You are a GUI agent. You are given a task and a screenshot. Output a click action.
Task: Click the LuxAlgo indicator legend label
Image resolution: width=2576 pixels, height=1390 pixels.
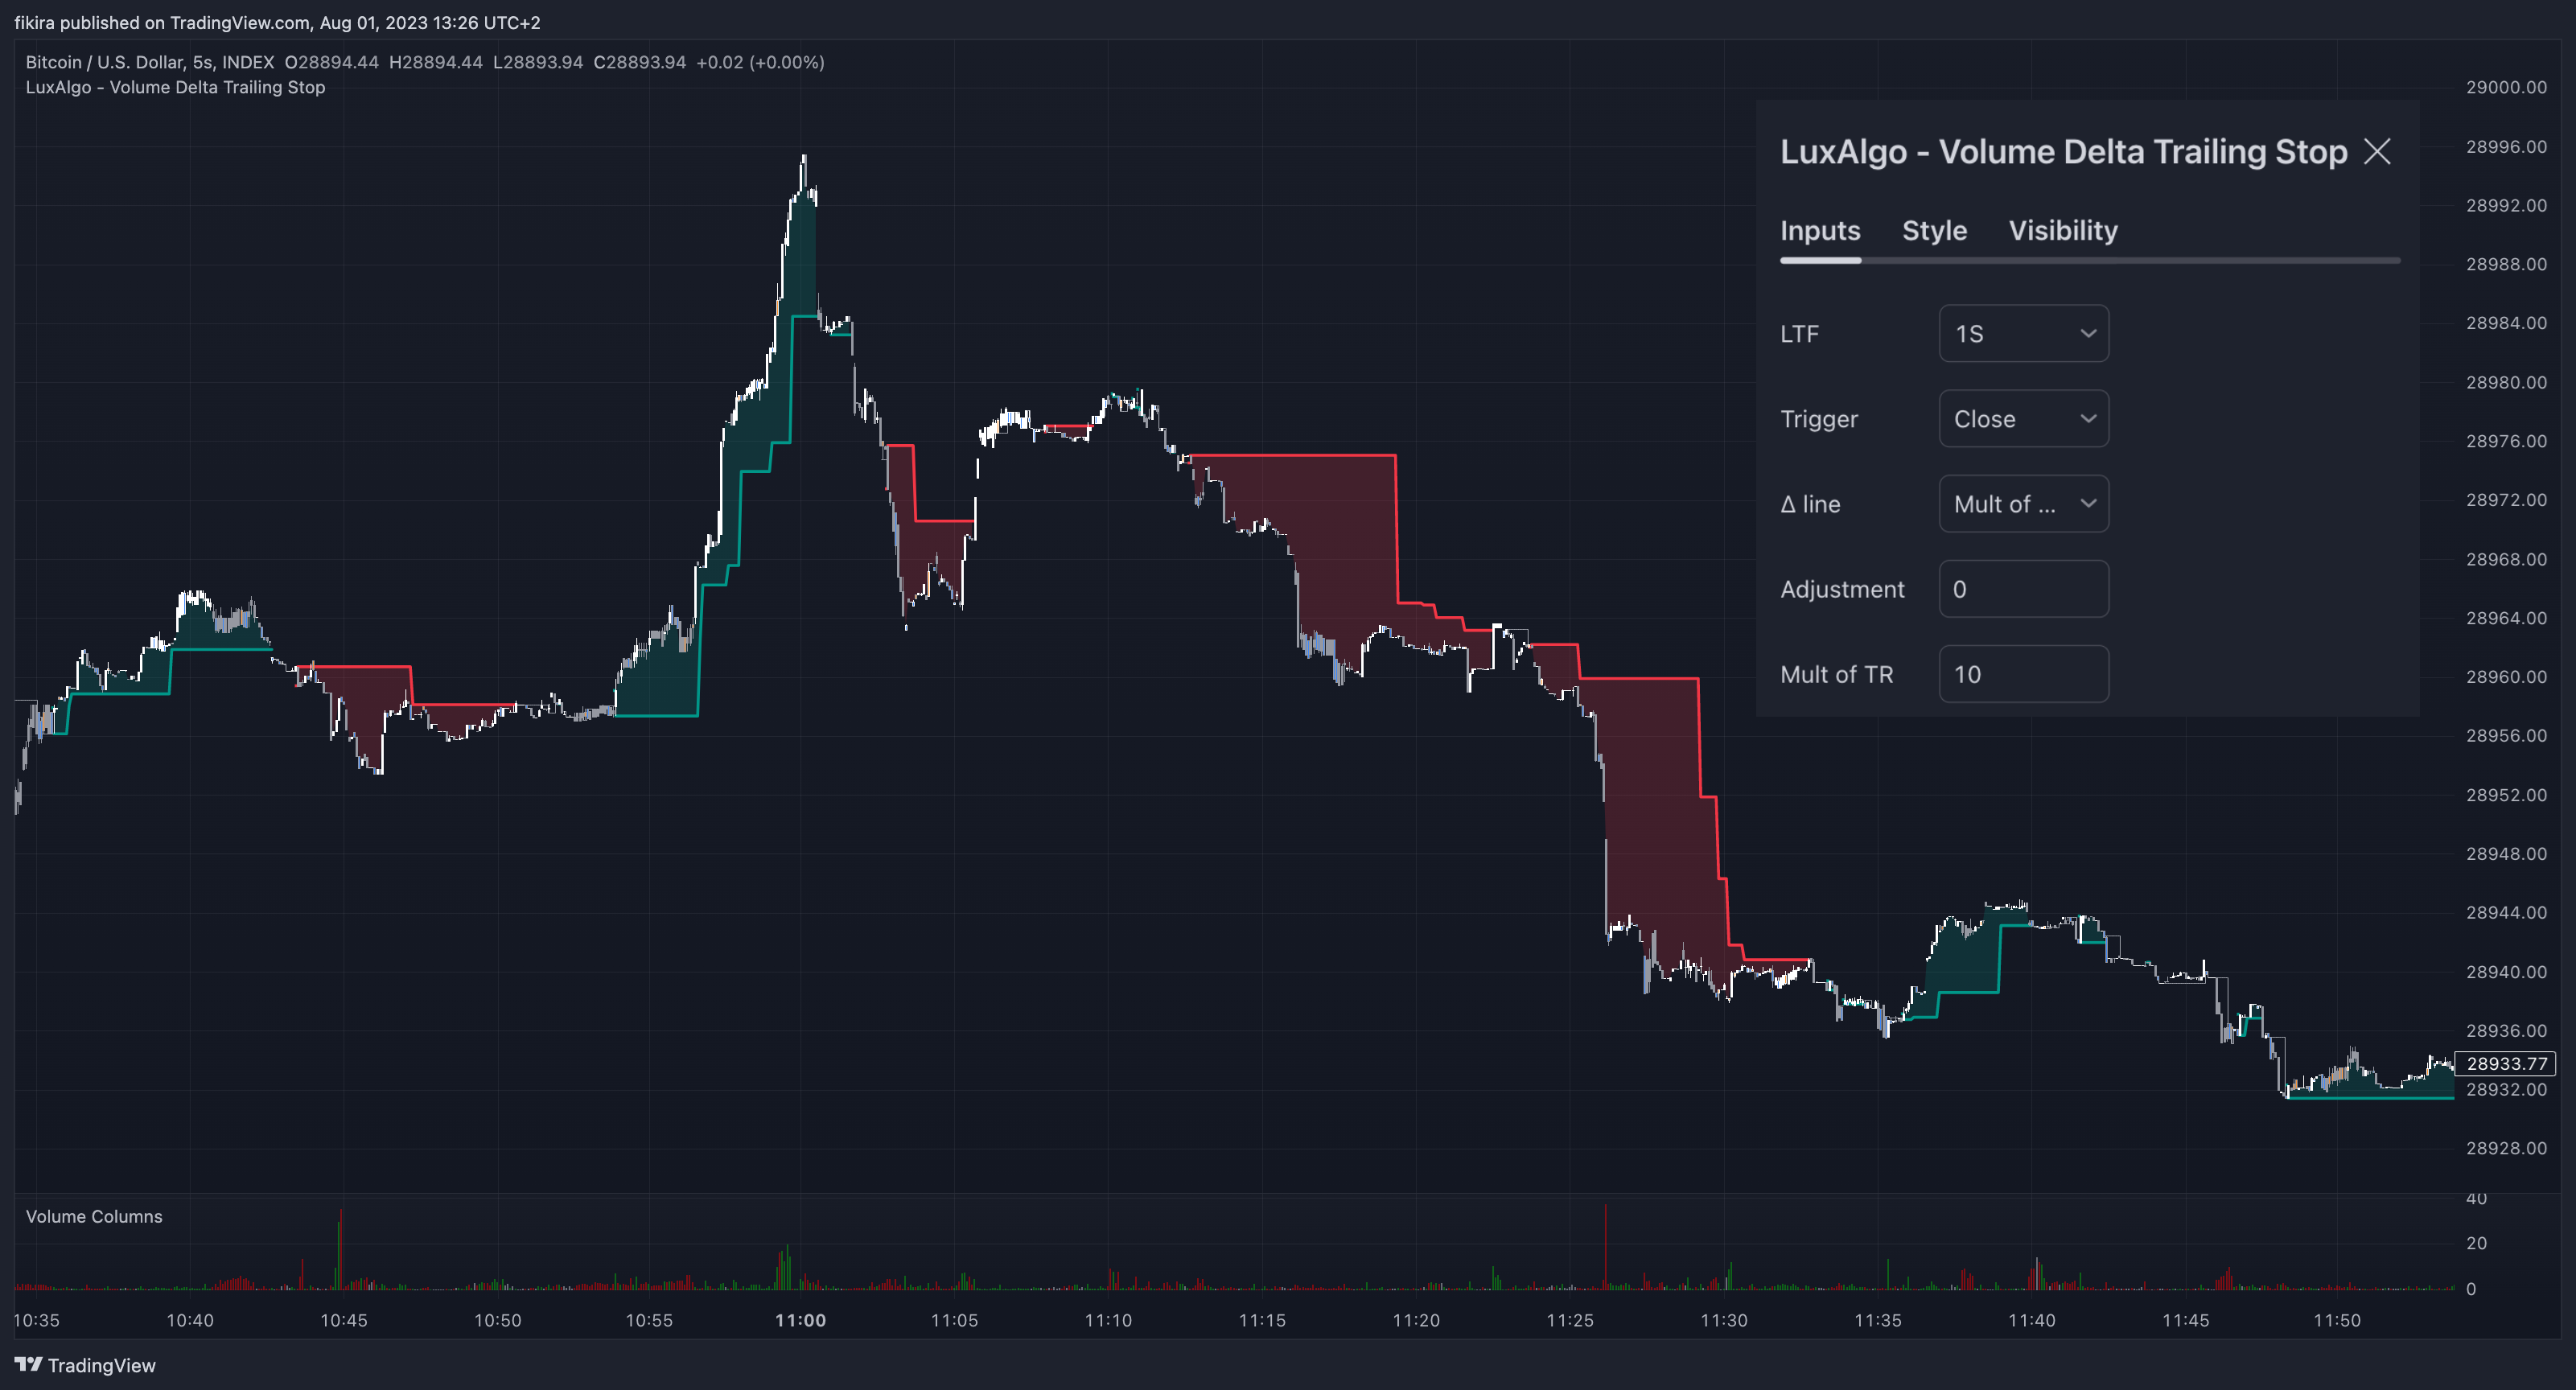[x=175, y=87]
